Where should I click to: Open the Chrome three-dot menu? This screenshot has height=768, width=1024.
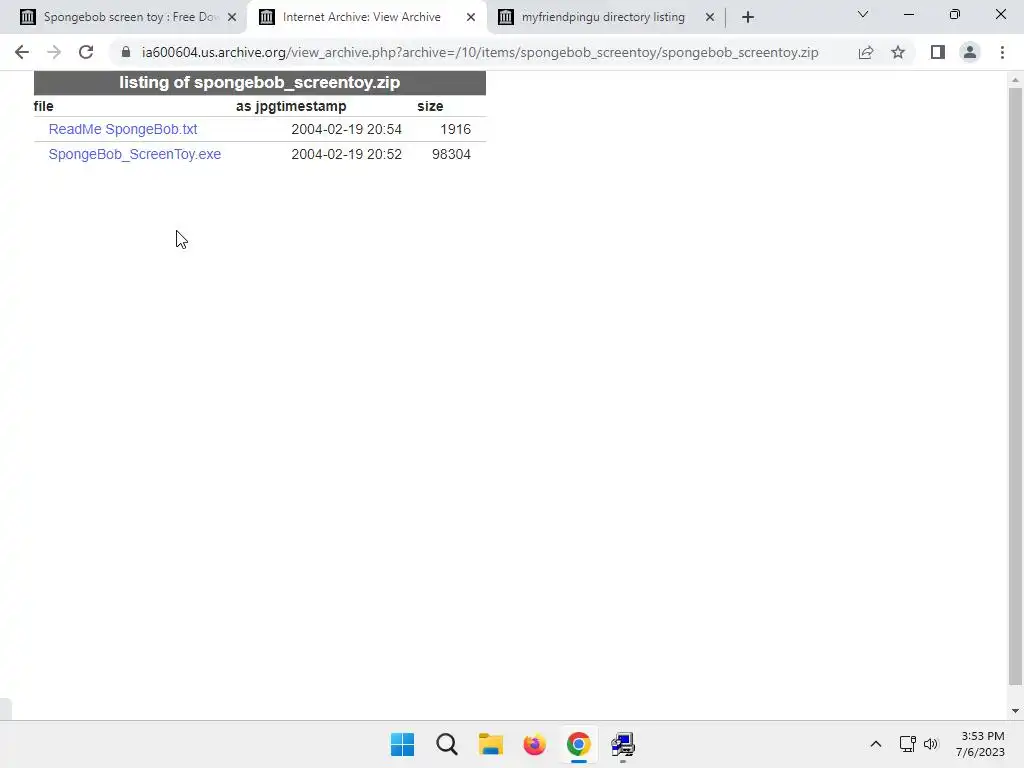[1002, 52]
